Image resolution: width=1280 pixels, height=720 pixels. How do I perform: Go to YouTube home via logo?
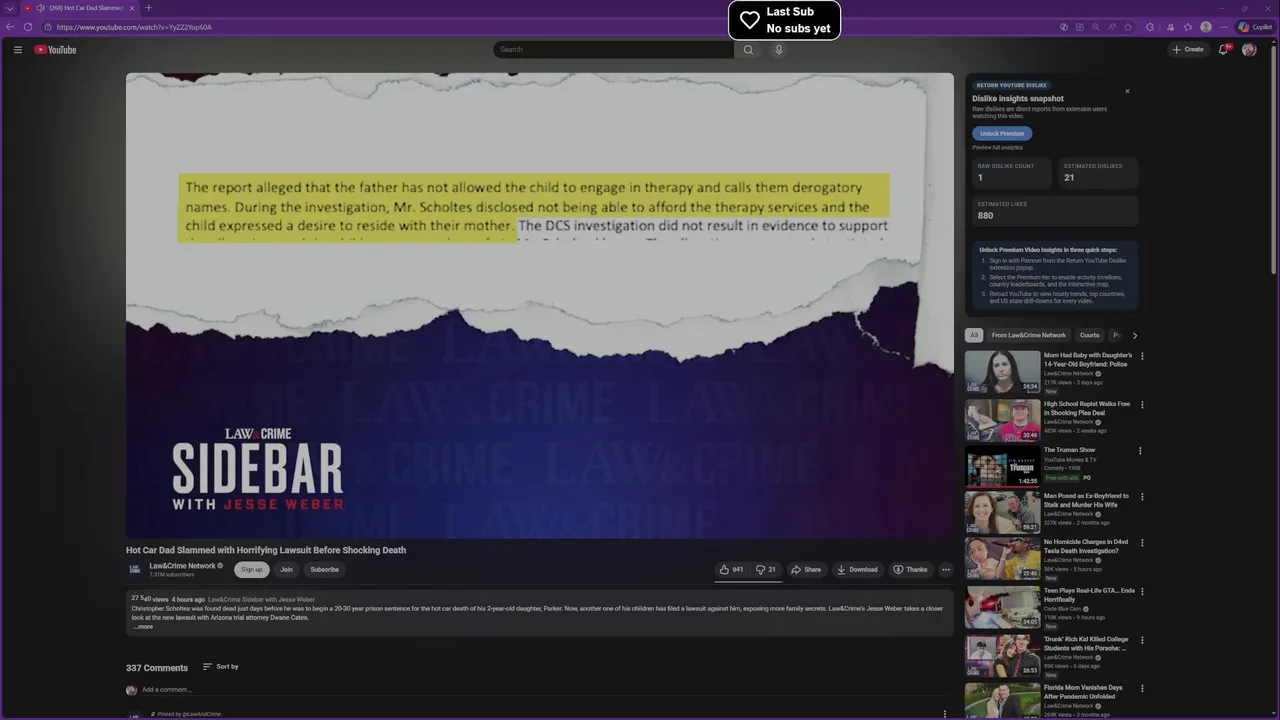pos(55,49)
